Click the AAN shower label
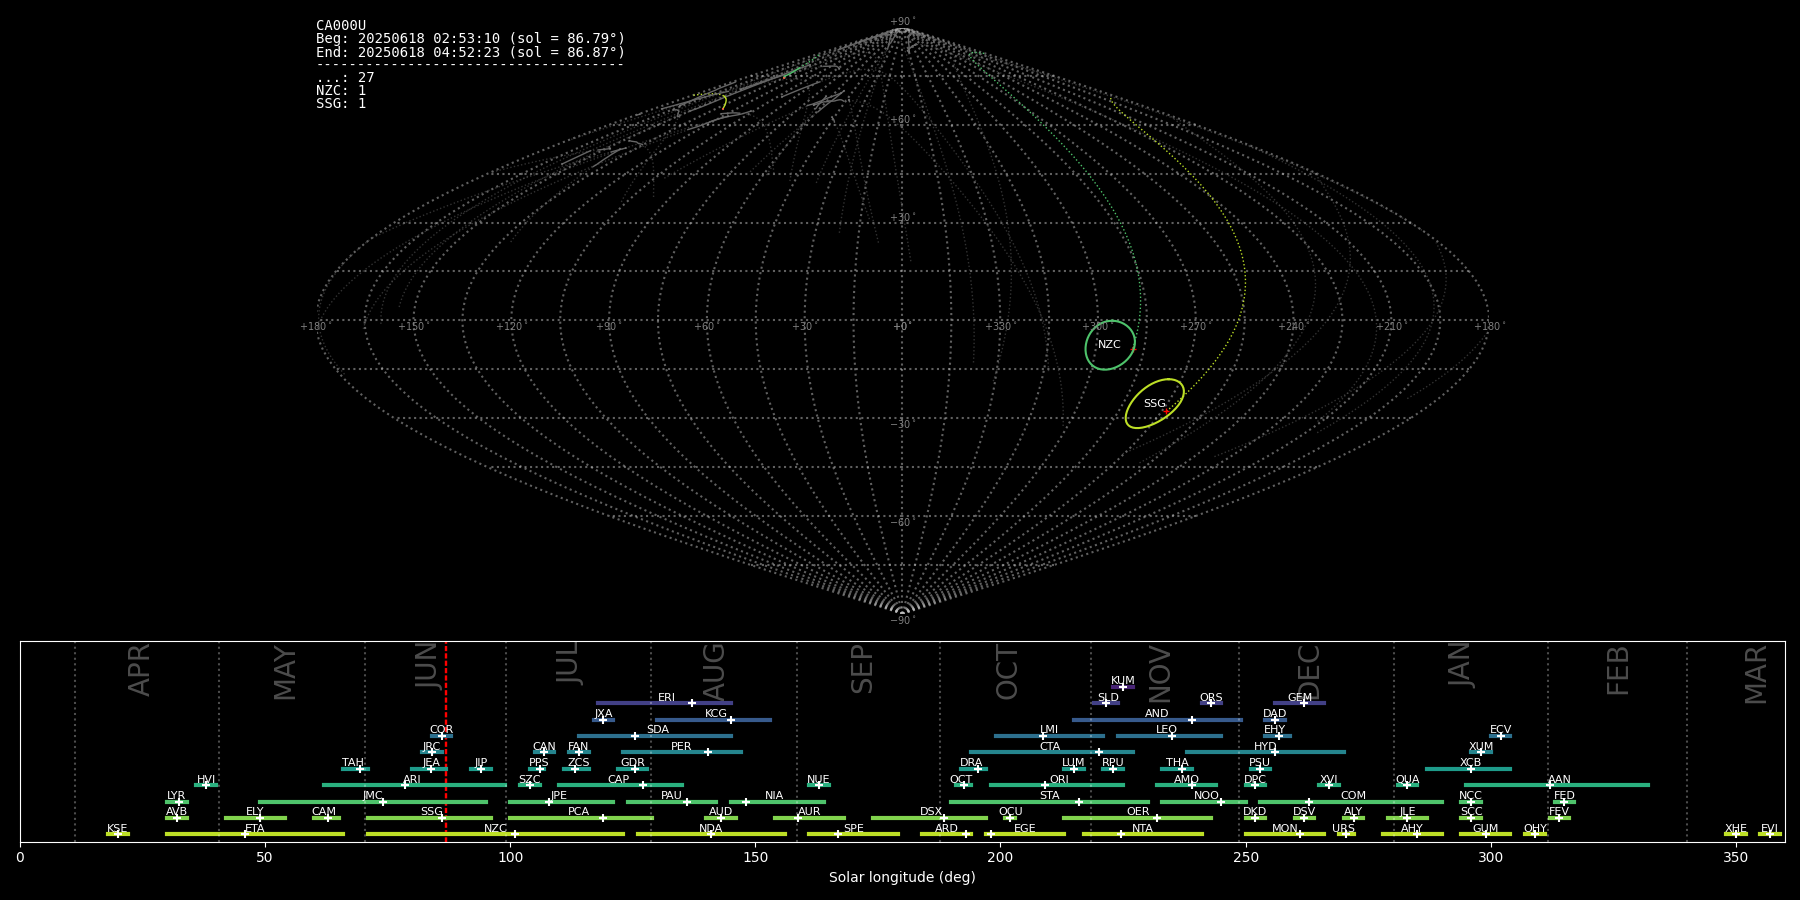The image size is (1800, 900). pyautogui.click(x=1559, y=780)
